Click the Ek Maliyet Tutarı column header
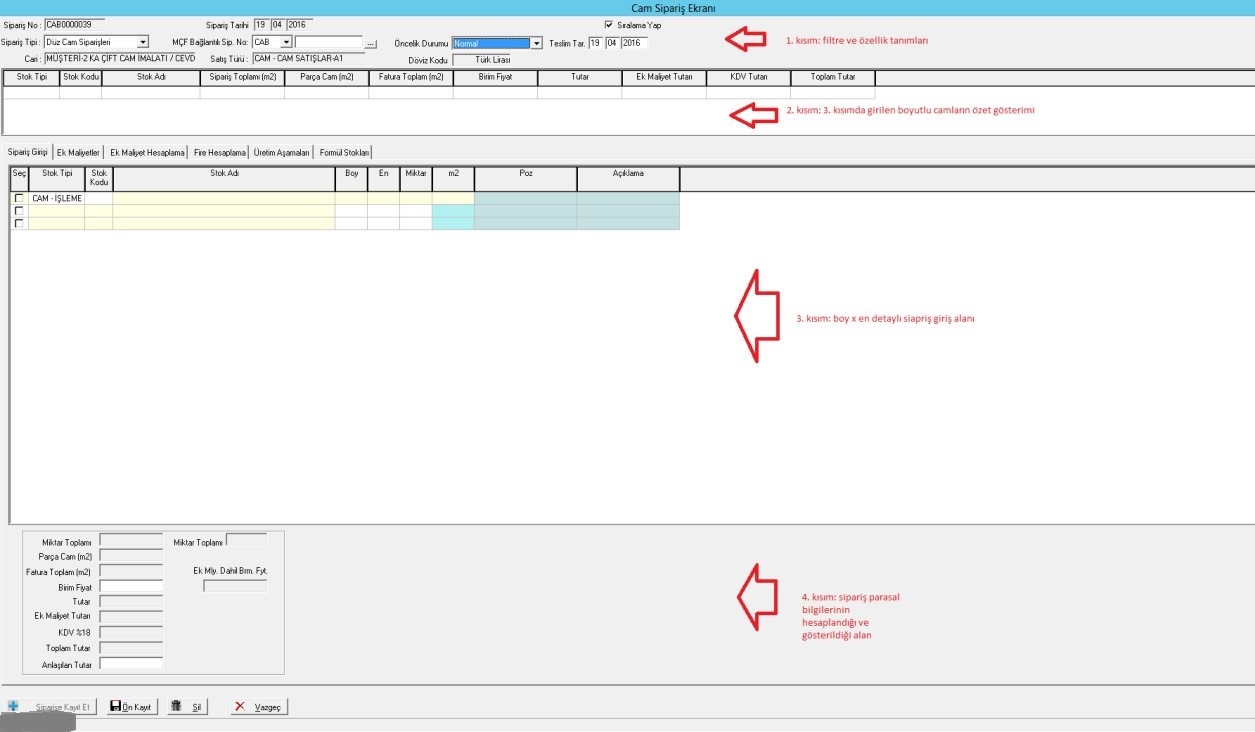 click(x=664, y=77)
